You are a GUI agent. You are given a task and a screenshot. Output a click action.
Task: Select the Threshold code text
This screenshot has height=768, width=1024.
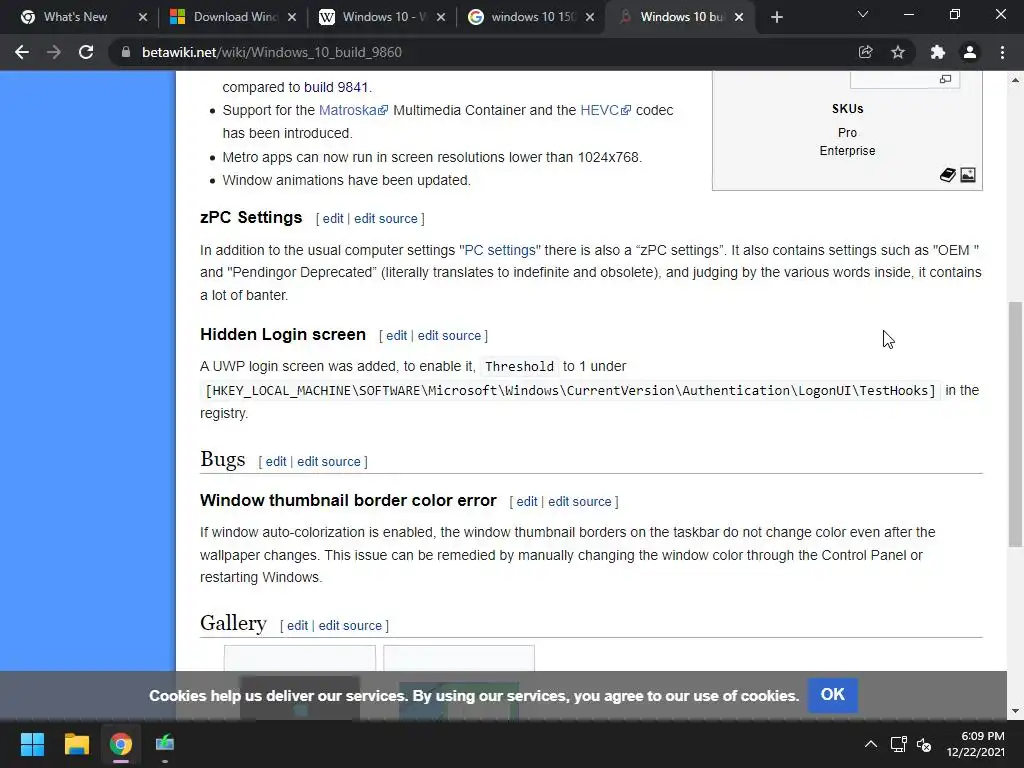pos(519,366)
